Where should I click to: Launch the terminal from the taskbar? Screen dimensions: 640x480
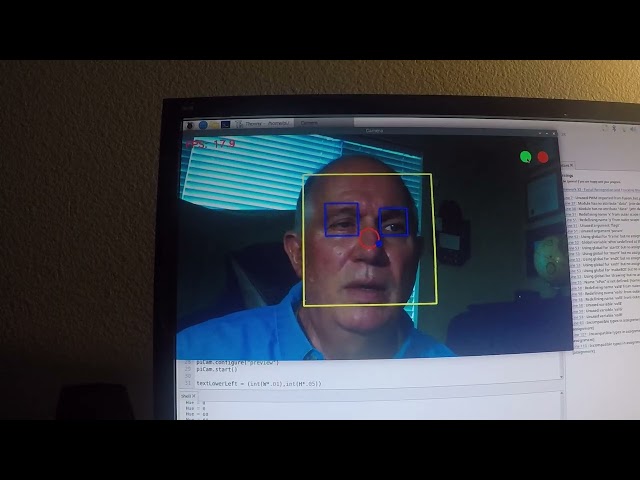pyautogui.click(x=225, y=124)
